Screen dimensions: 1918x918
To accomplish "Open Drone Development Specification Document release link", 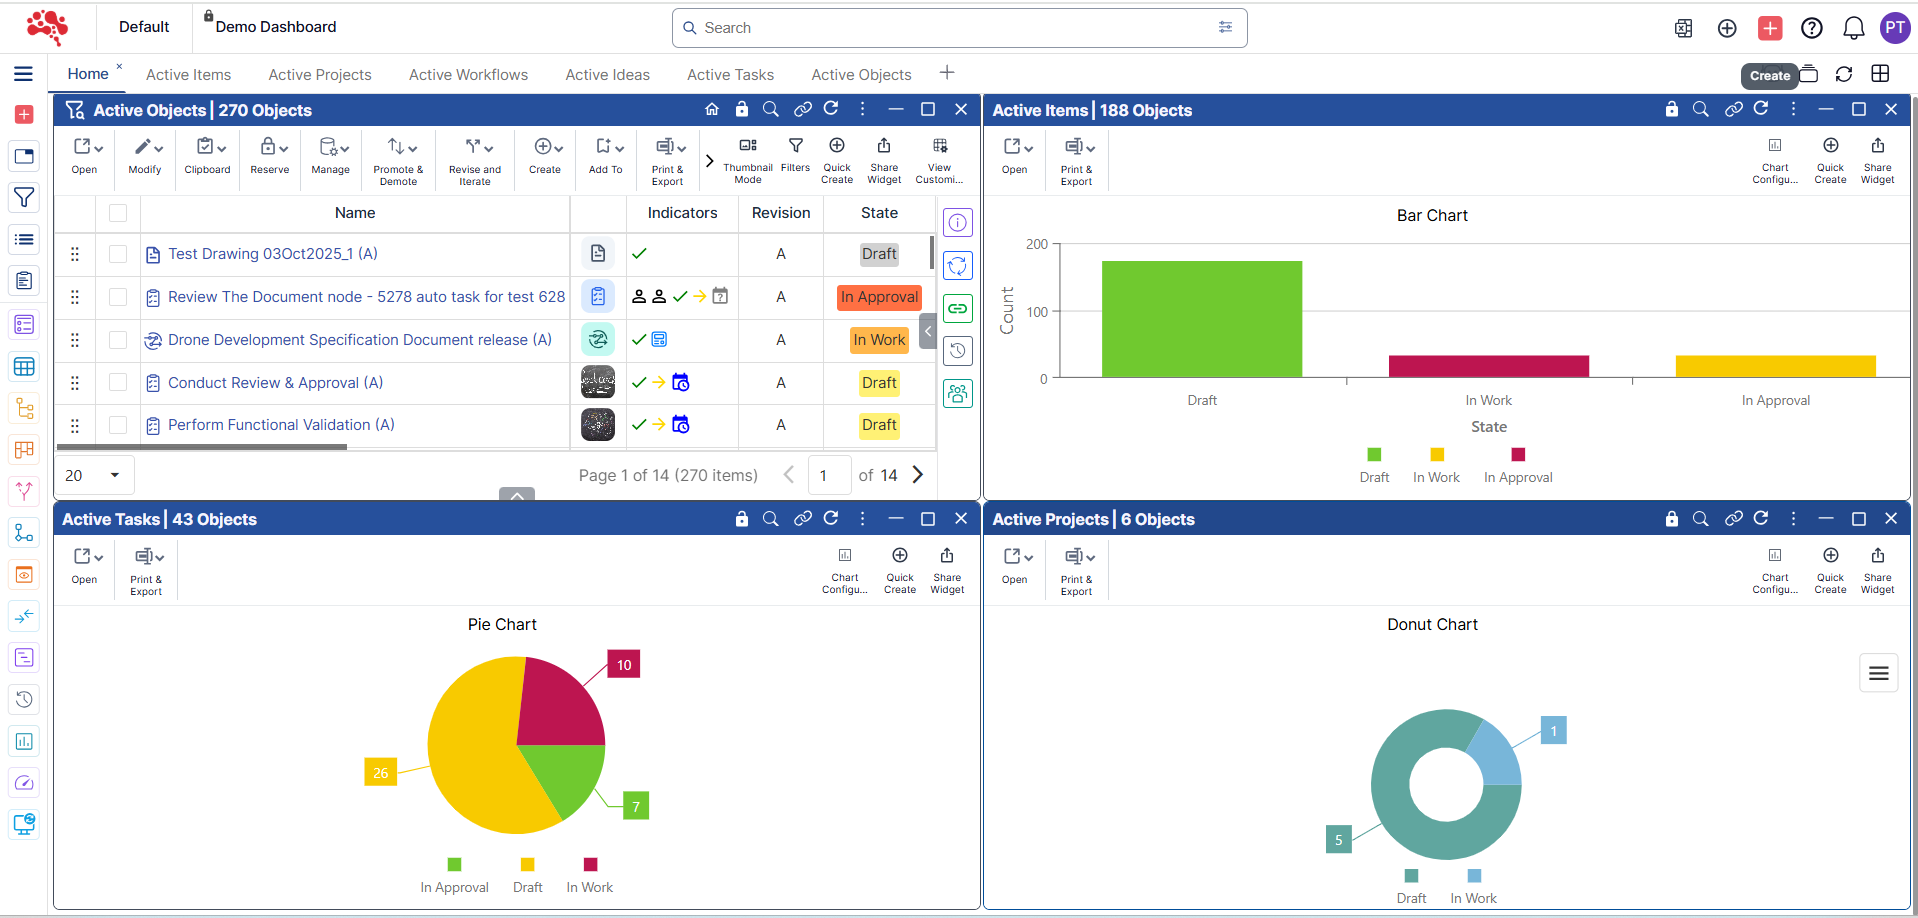I will pos(359,340).
